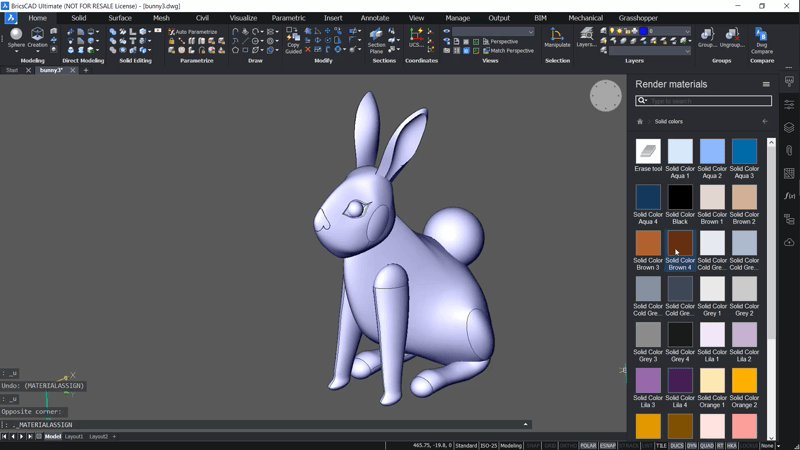Switch to Annotate ribbon tab

pos(375,18)
